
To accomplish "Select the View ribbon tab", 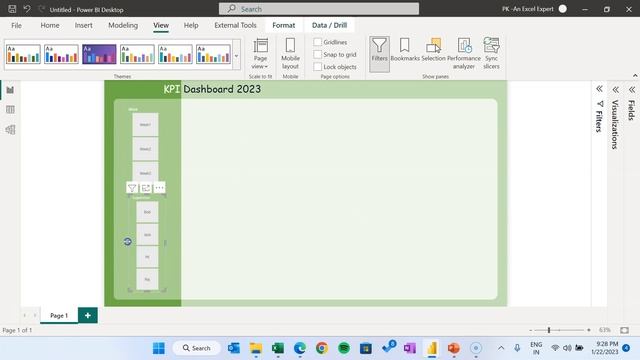I will tap(161, 25).
